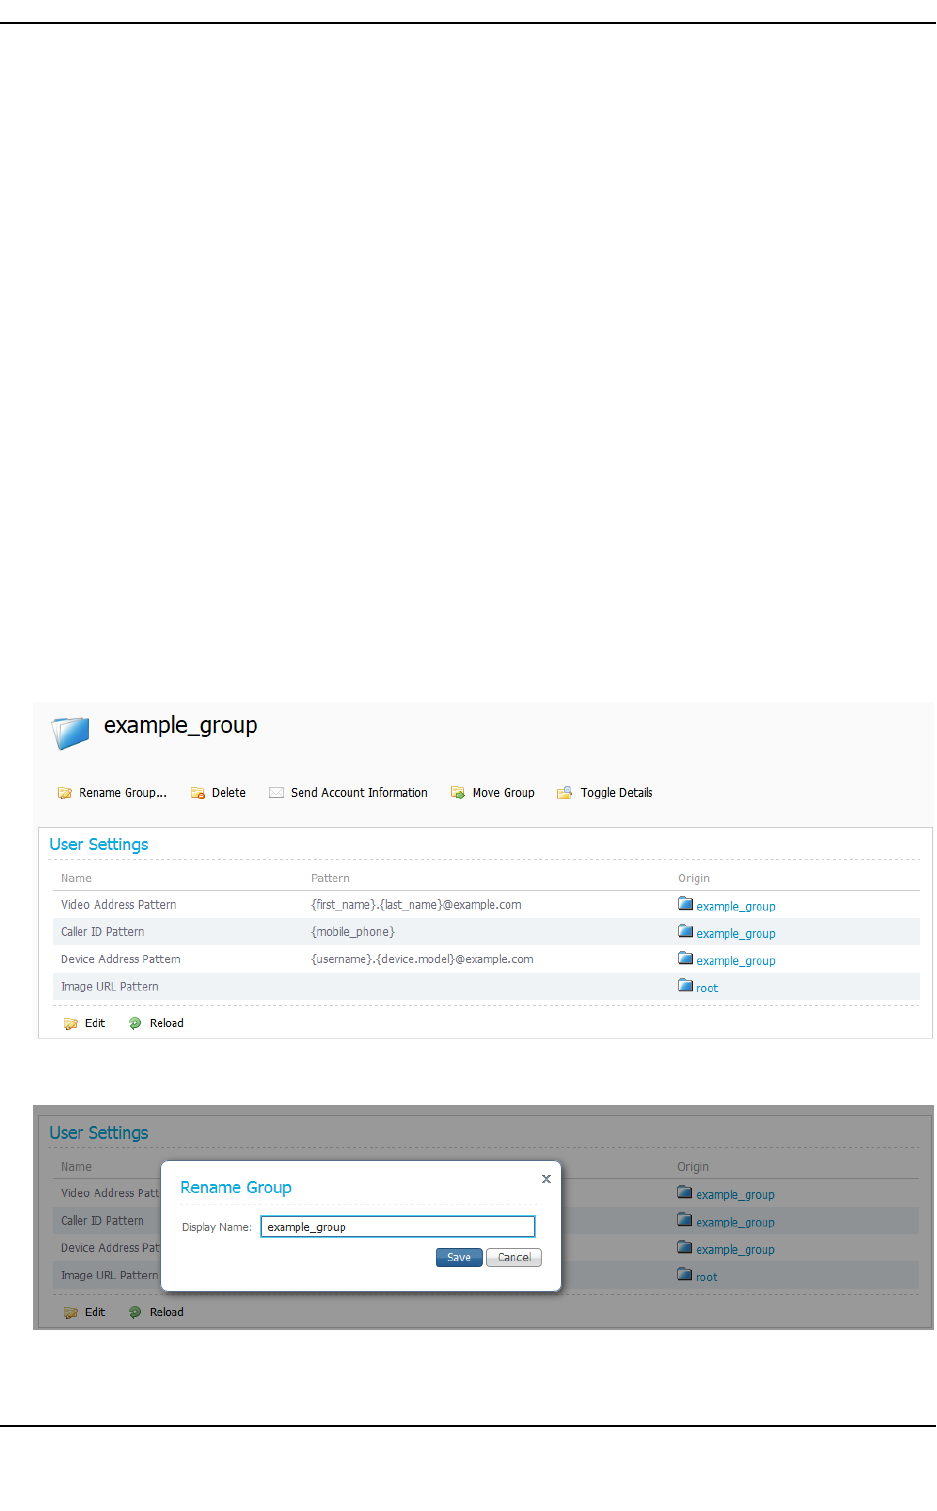Click the Delete folder icon
Screen dimensions: 937x1511
pyautogui.click(x=198, y=793)
